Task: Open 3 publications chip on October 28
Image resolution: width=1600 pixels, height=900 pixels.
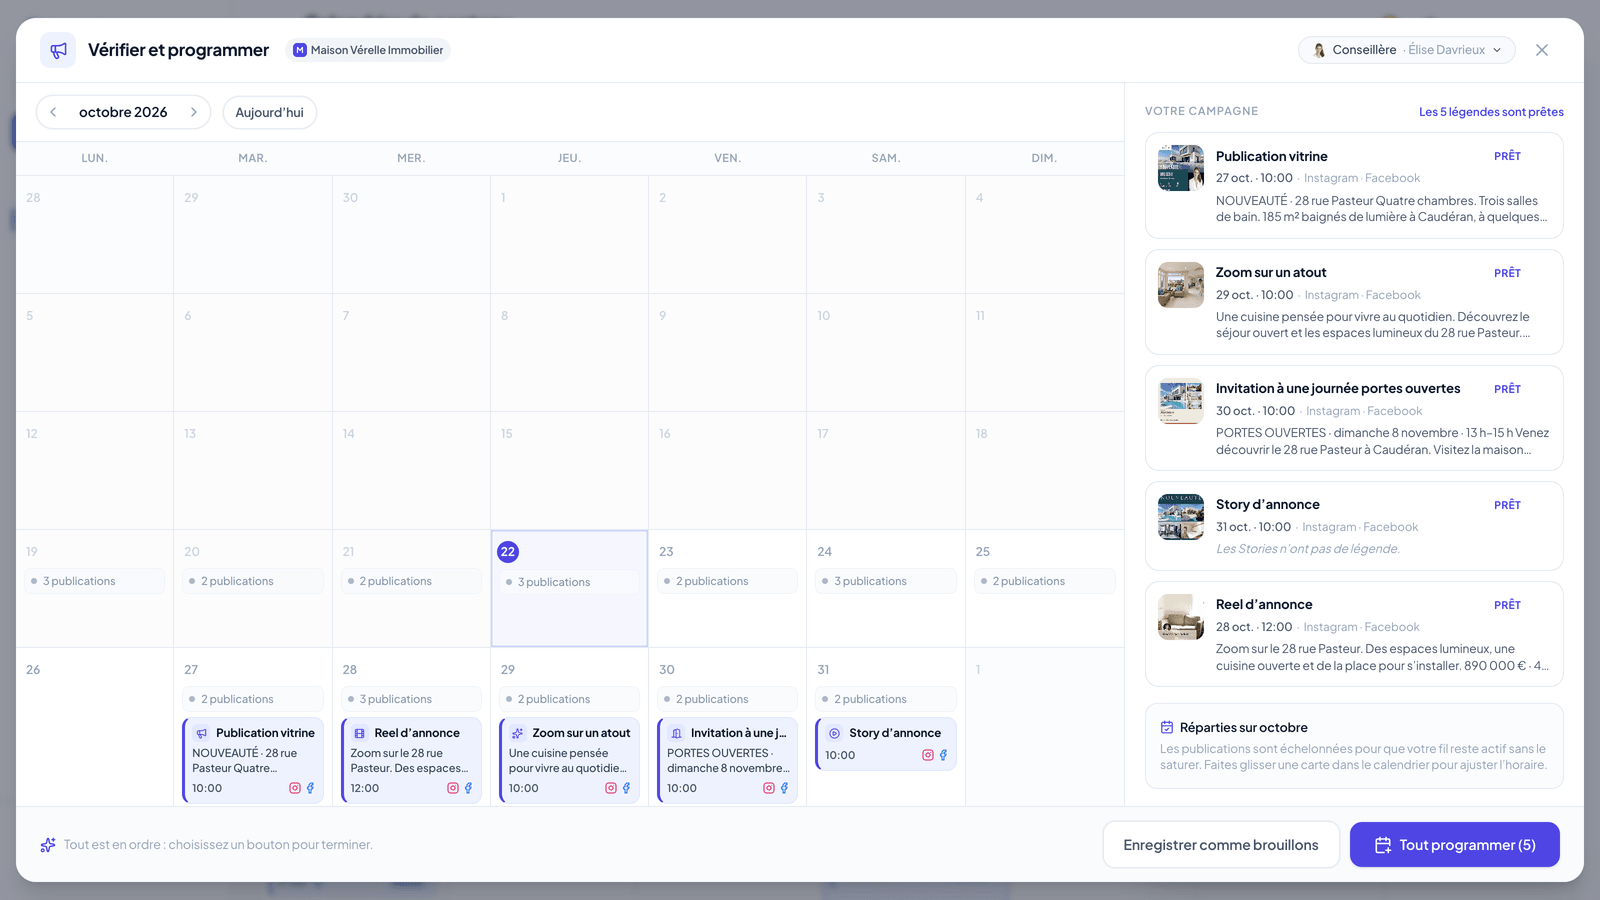Action: pyautogui.click(x=411, y=699)
